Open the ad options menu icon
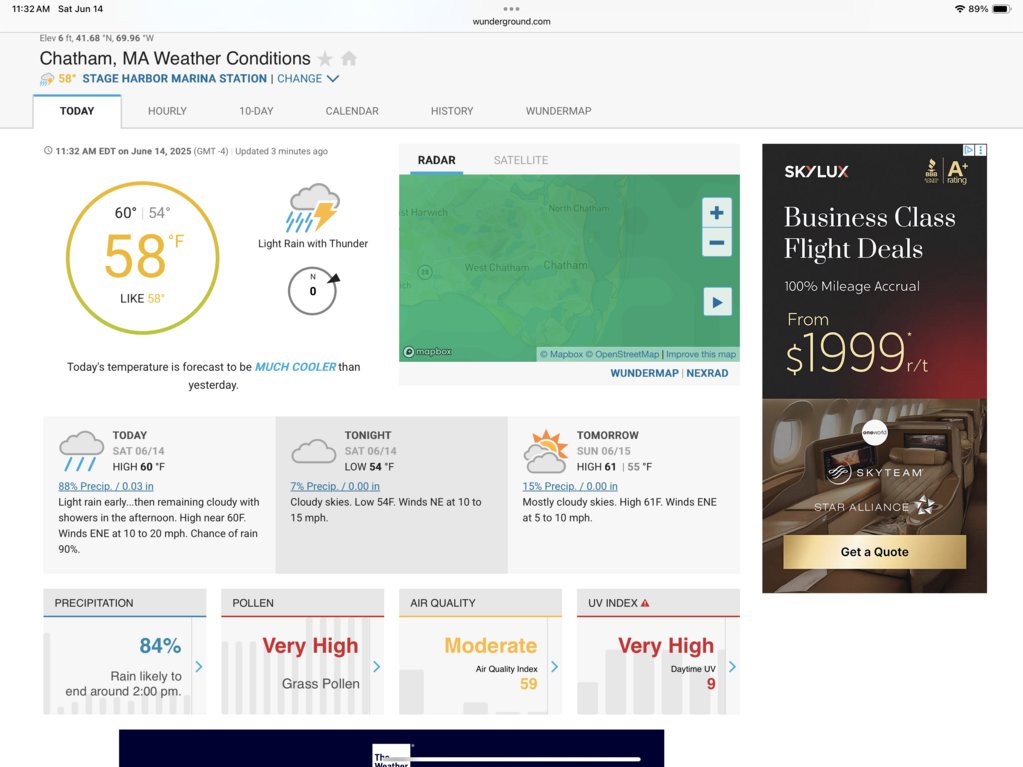The image size is (1023, 767). tap(981, 150)
